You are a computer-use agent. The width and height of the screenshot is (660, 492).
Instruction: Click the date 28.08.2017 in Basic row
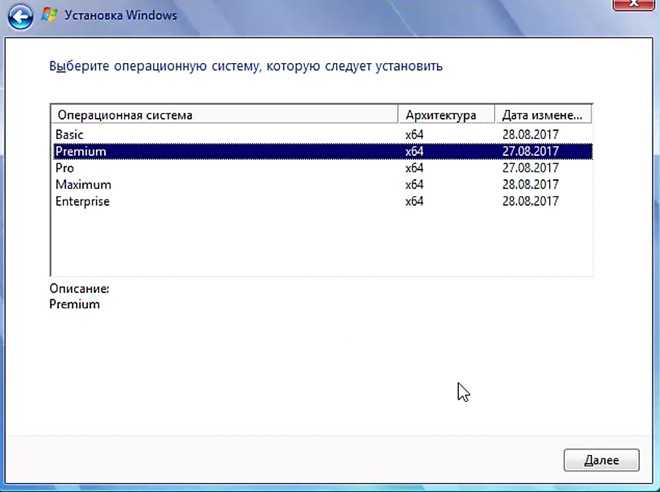point(530,135)
